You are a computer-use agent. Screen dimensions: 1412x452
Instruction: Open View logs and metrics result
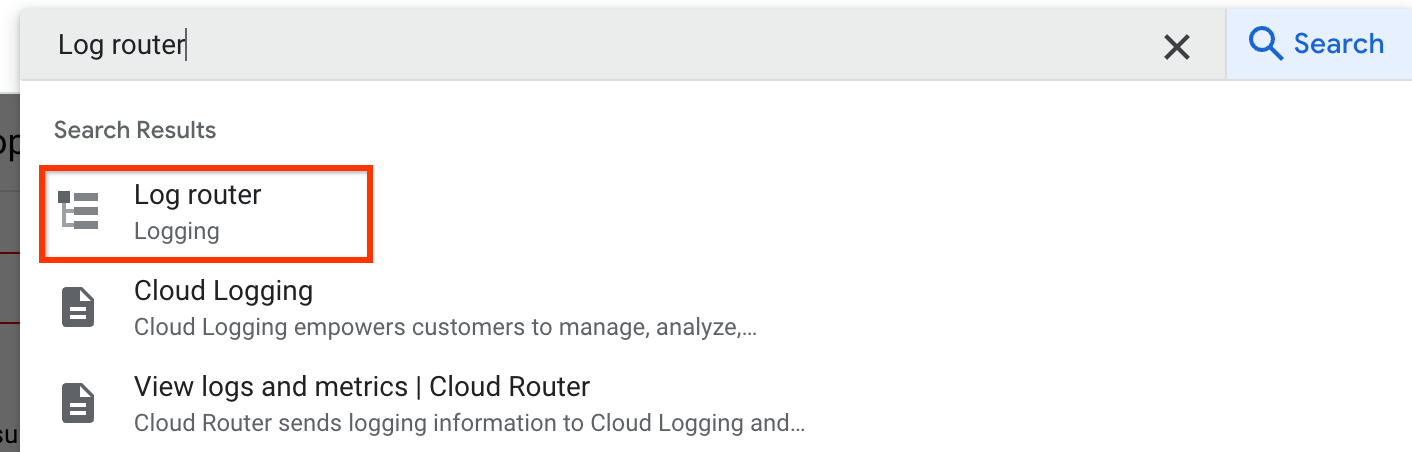tap(361, 387)
